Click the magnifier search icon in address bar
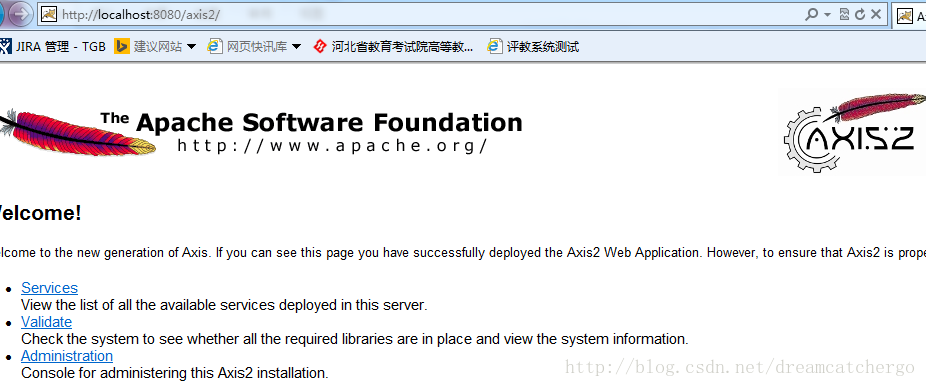 click(812, 14)
